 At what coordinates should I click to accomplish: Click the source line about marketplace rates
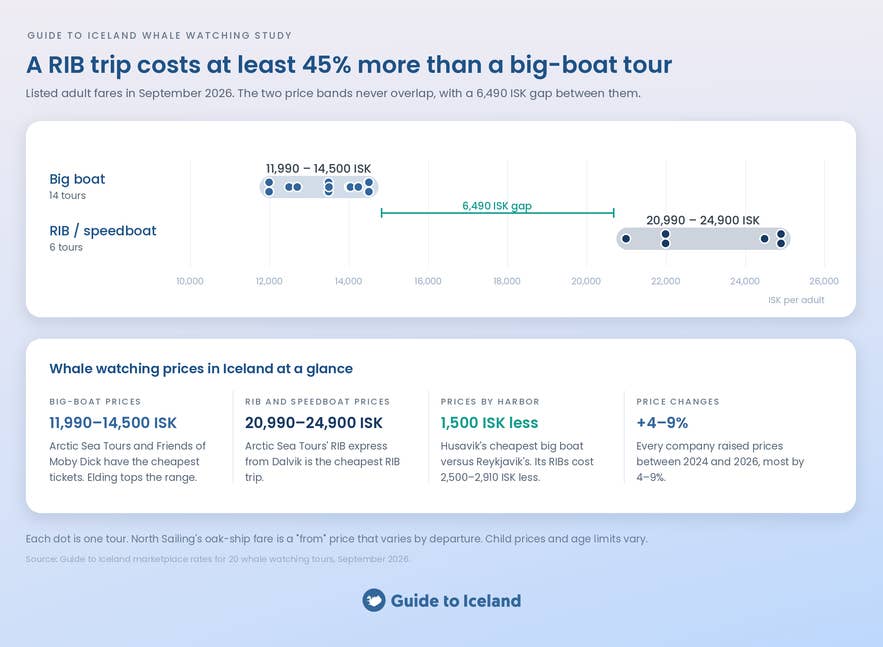point(217,559)
